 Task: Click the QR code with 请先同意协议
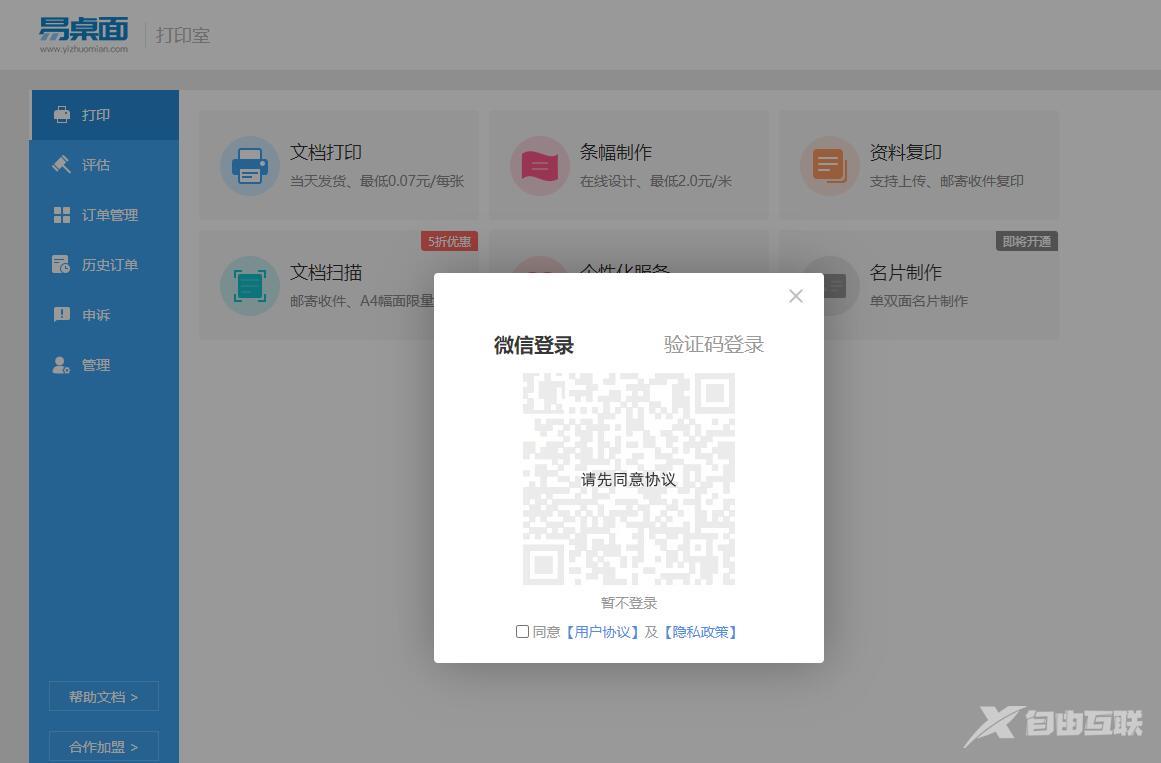pos(629,479)
